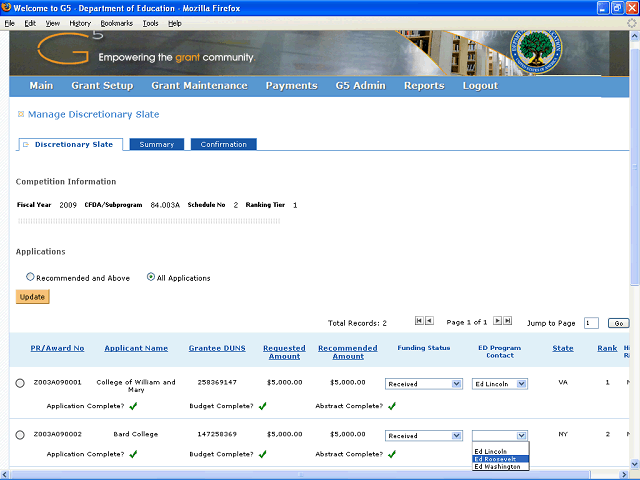Go to next page of records

point(498,321)
